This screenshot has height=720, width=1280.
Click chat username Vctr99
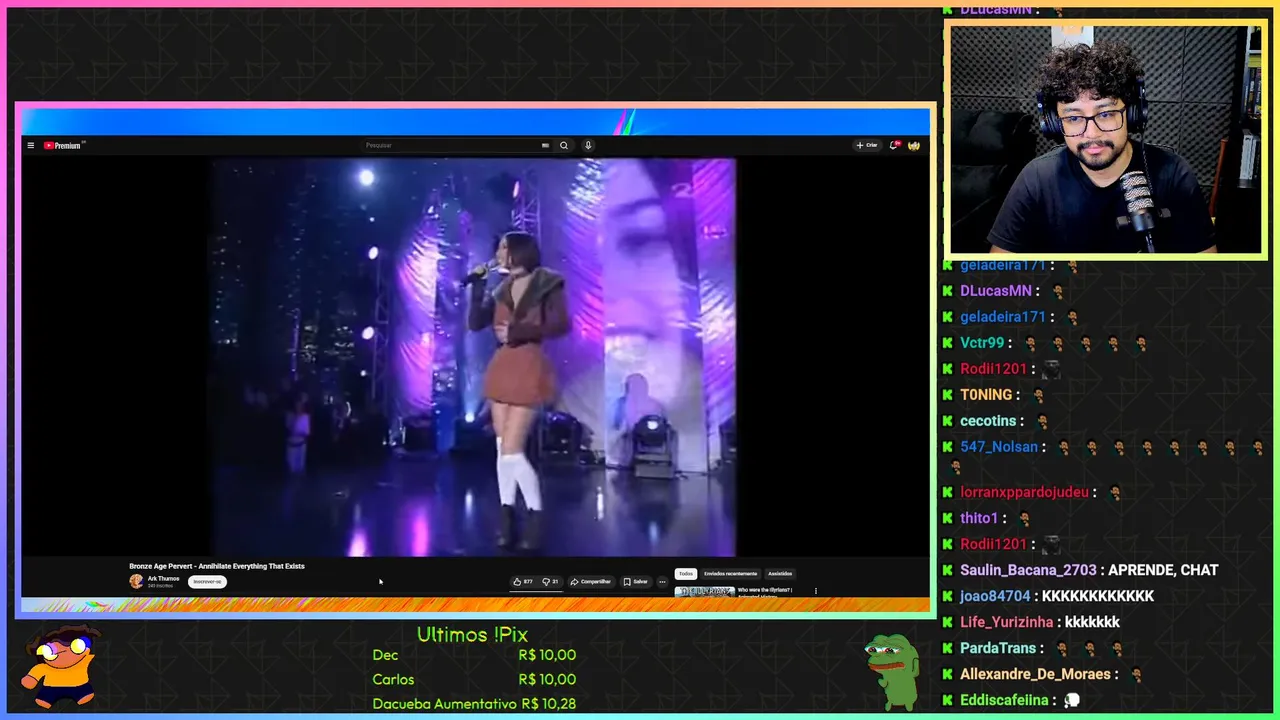pyautogui.click(x=982, y=343)
